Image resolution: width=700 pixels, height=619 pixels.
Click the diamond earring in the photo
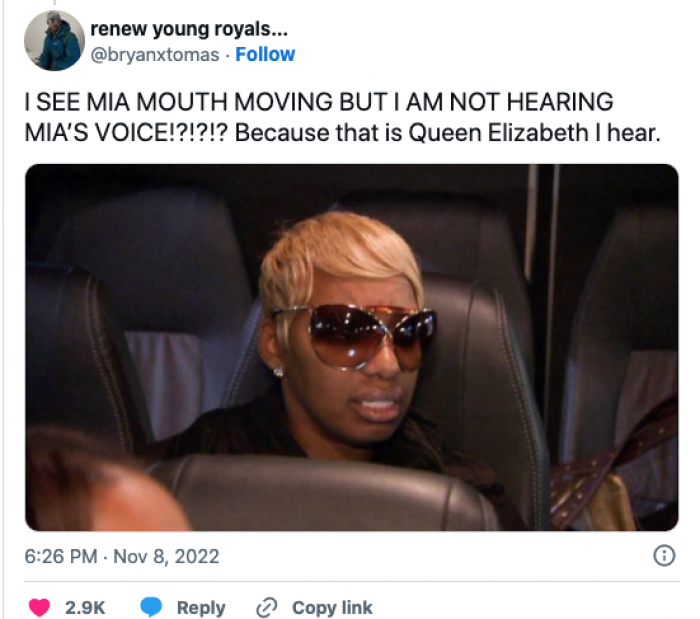(x=278, y=371)
